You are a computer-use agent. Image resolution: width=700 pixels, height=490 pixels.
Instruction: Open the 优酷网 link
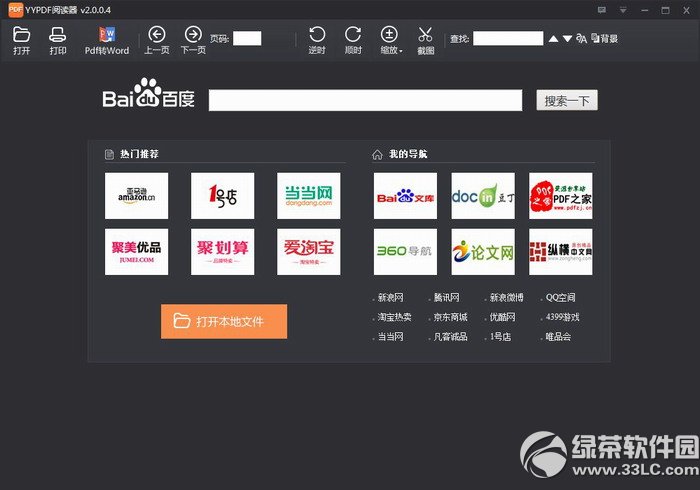(503, 317)
